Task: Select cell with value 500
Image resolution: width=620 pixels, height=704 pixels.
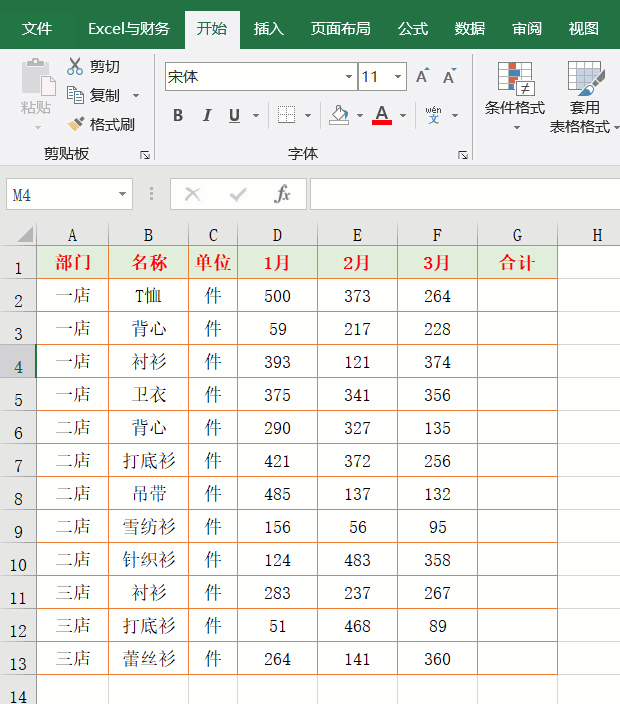Action: tap(277, 295)
